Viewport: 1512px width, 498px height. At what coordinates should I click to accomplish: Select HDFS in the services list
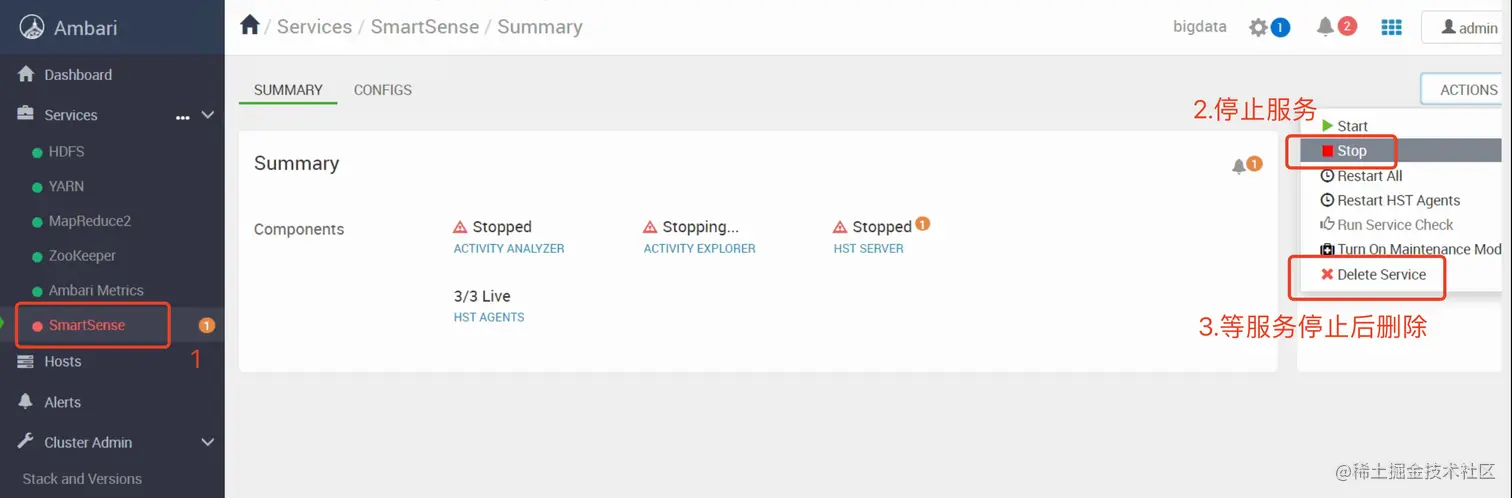click(66, 152)
